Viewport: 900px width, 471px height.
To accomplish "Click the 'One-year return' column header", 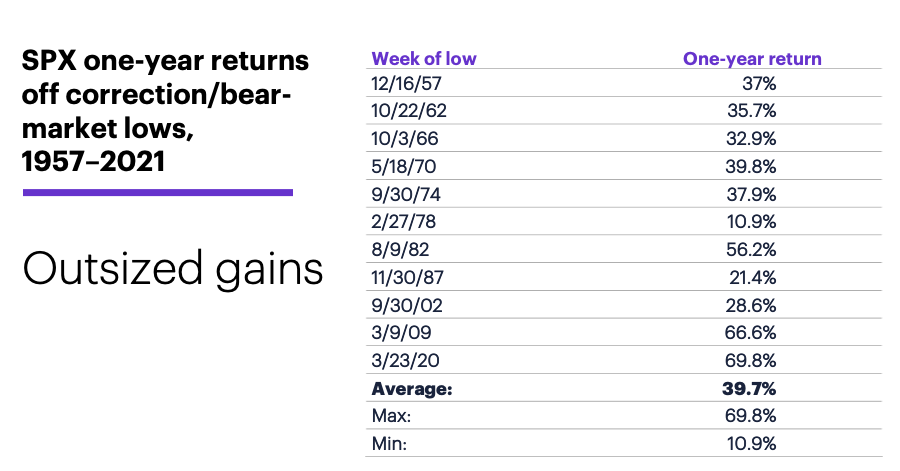I will pos(752,59).
